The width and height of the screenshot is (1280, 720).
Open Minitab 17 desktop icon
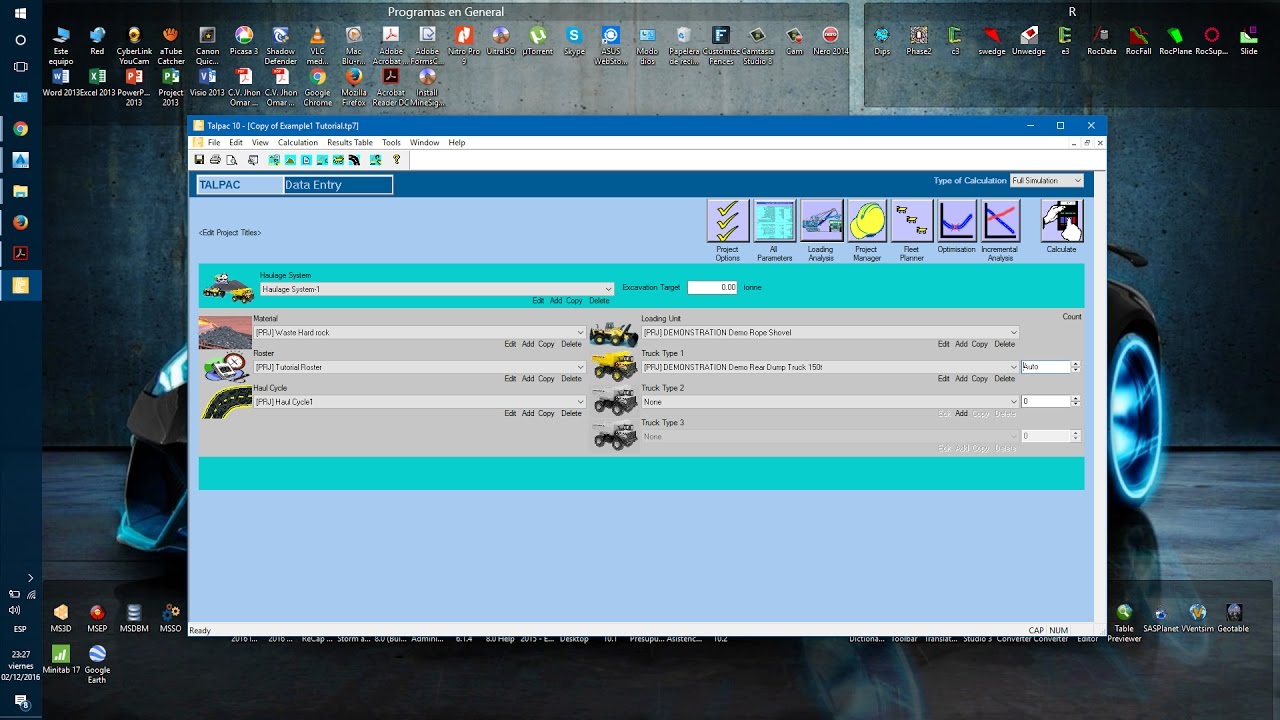pyautogui.click(x=60, y=660)
